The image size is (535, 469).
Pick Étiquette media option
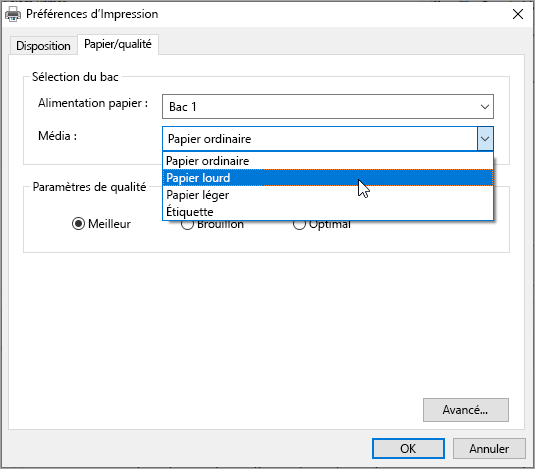[x=328, y=211]
